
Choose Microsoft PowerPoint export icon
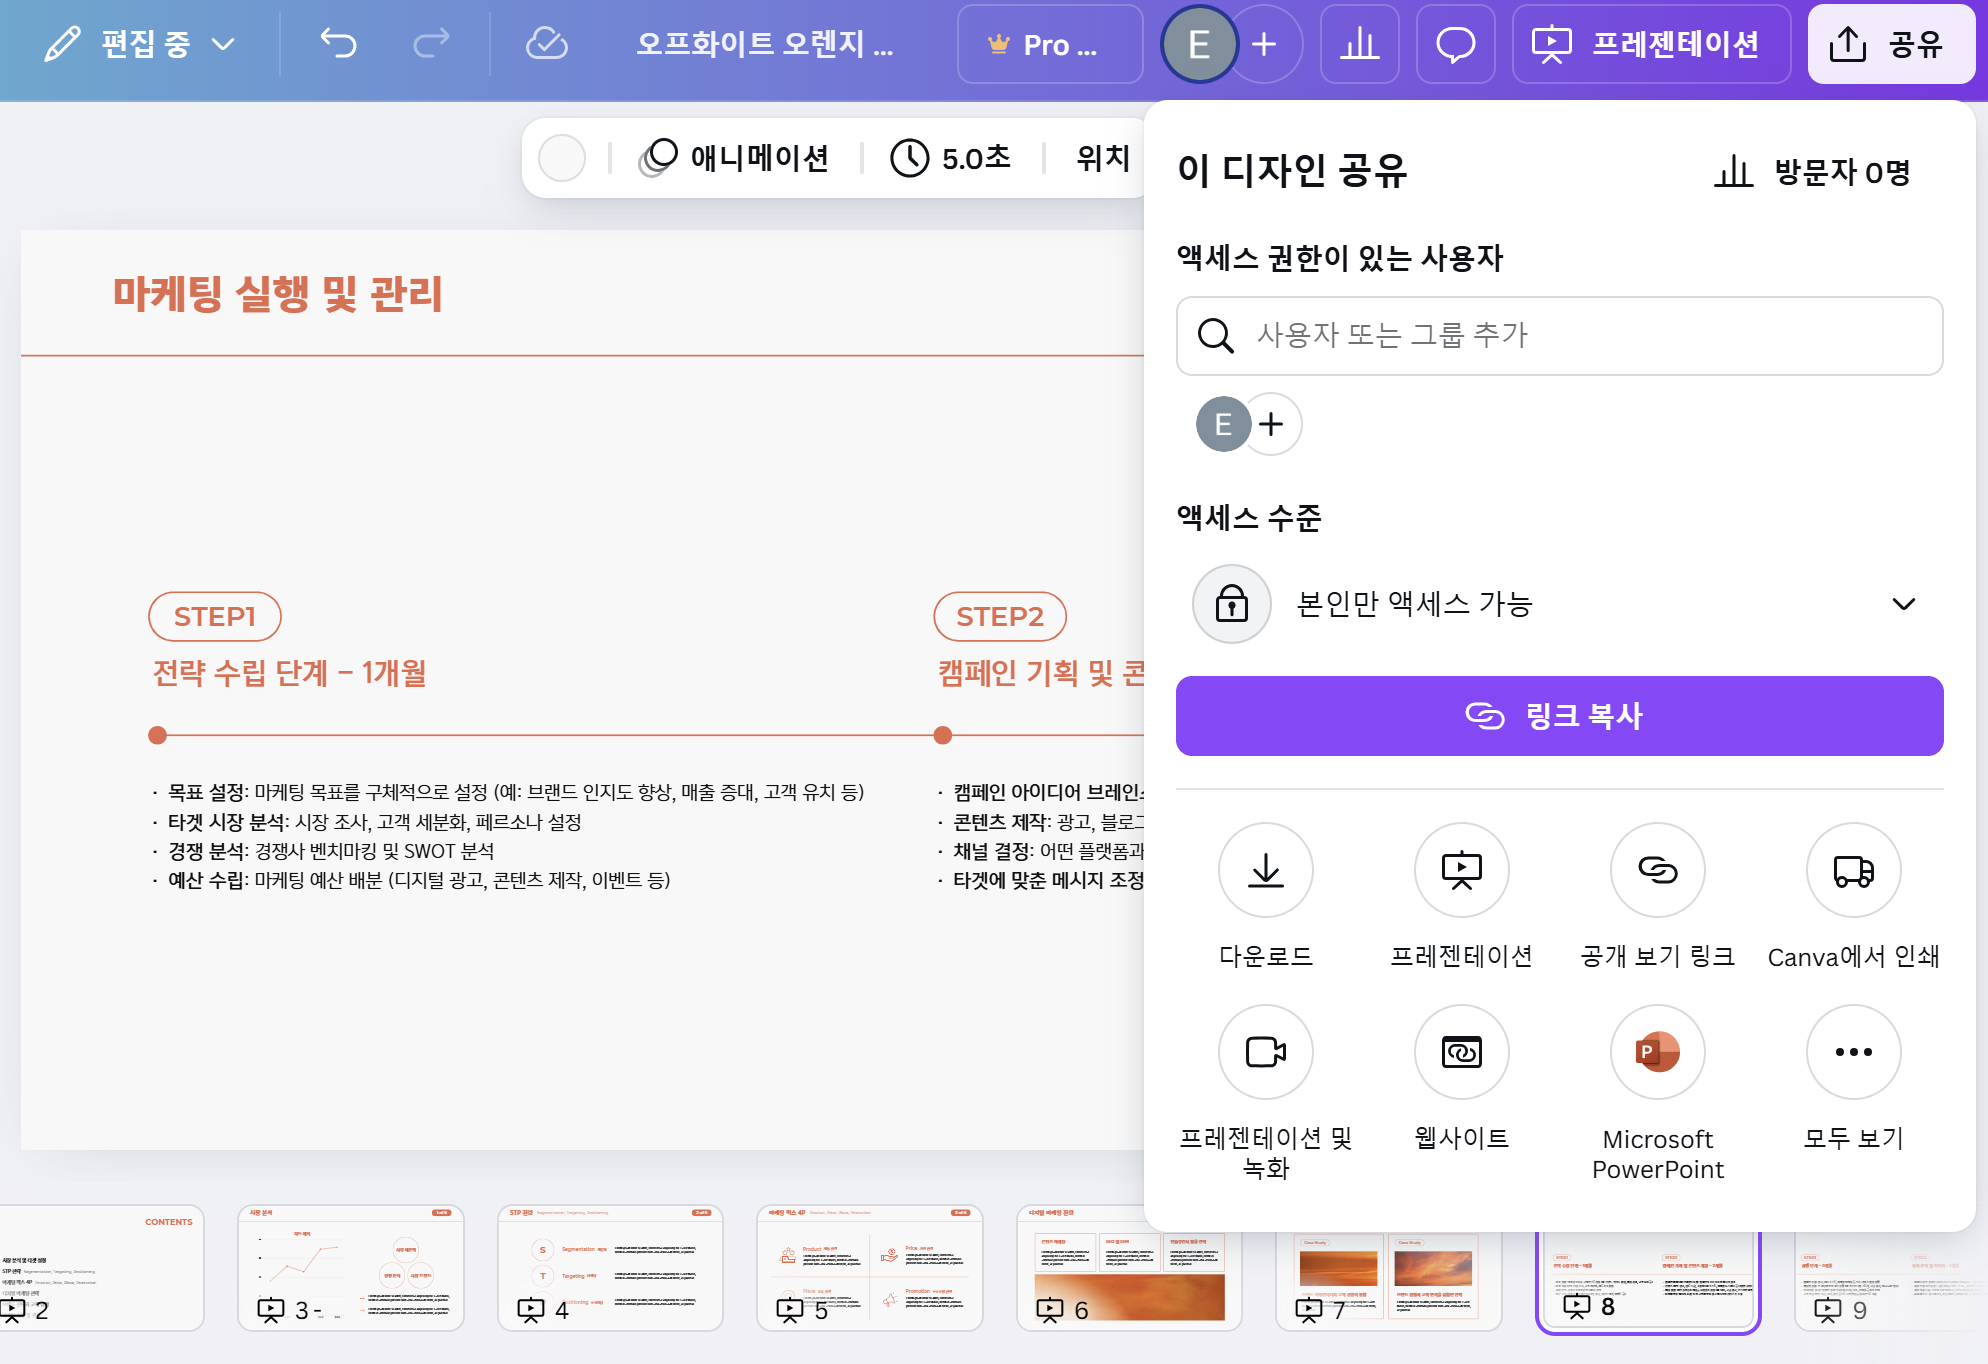tap(1658, 1052)
